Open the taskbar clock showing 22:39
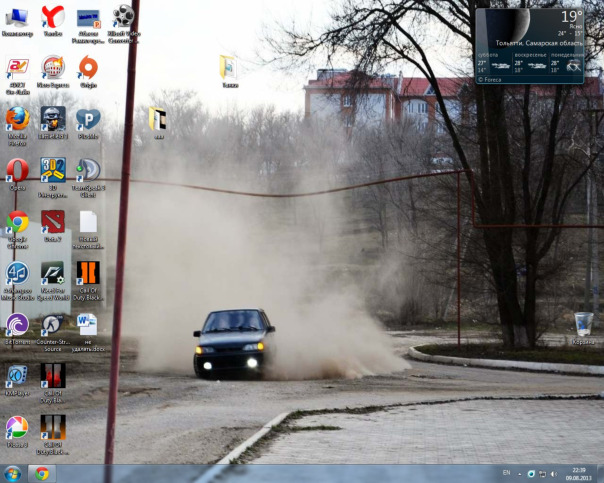The height and width of the screenshot is (483, 604). pos(579,474)
